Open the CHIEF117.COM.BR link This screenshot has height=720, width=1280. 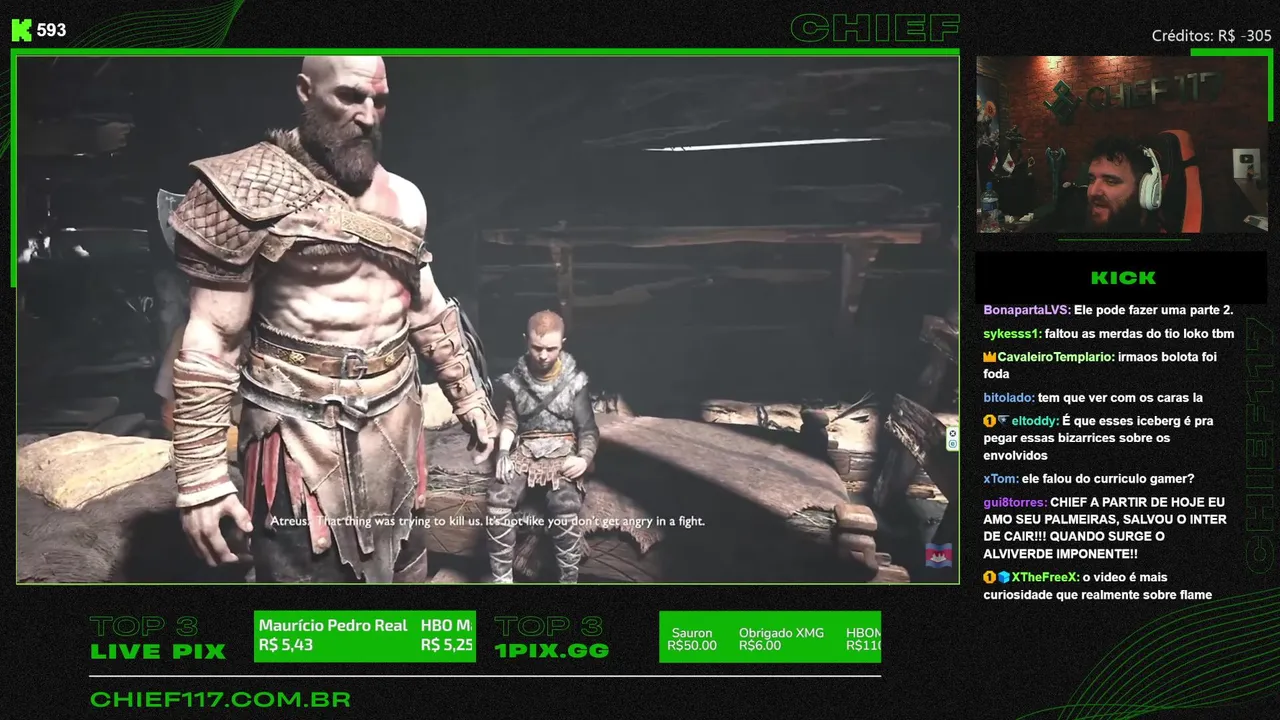point(220,699)
